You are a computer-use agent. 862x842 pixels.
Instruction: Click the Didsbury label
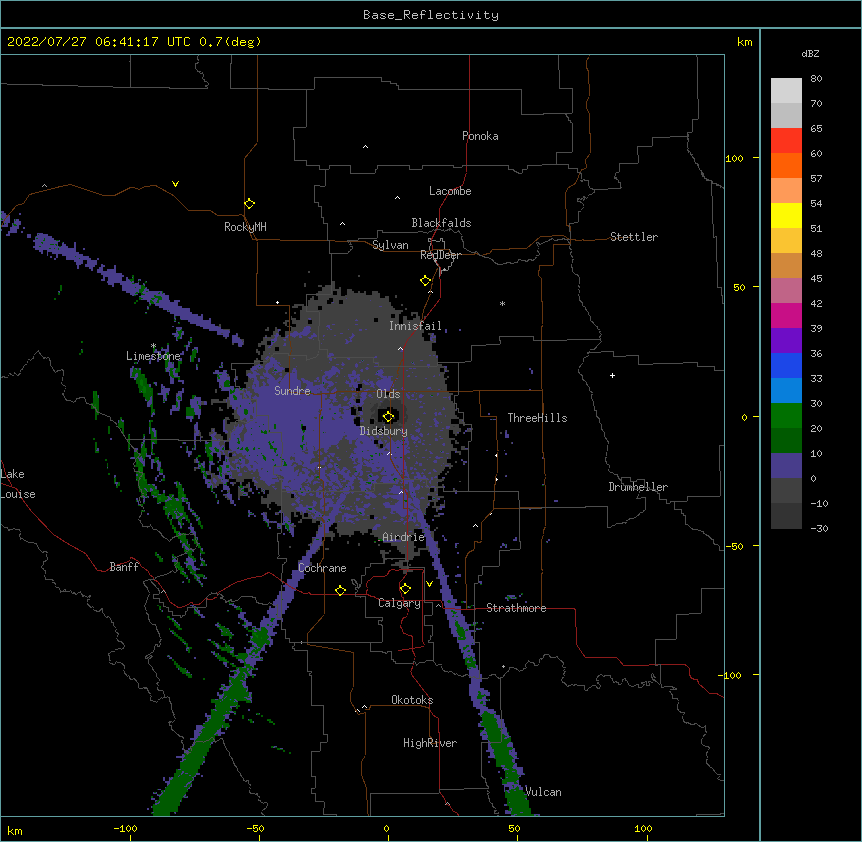point(384,431)
